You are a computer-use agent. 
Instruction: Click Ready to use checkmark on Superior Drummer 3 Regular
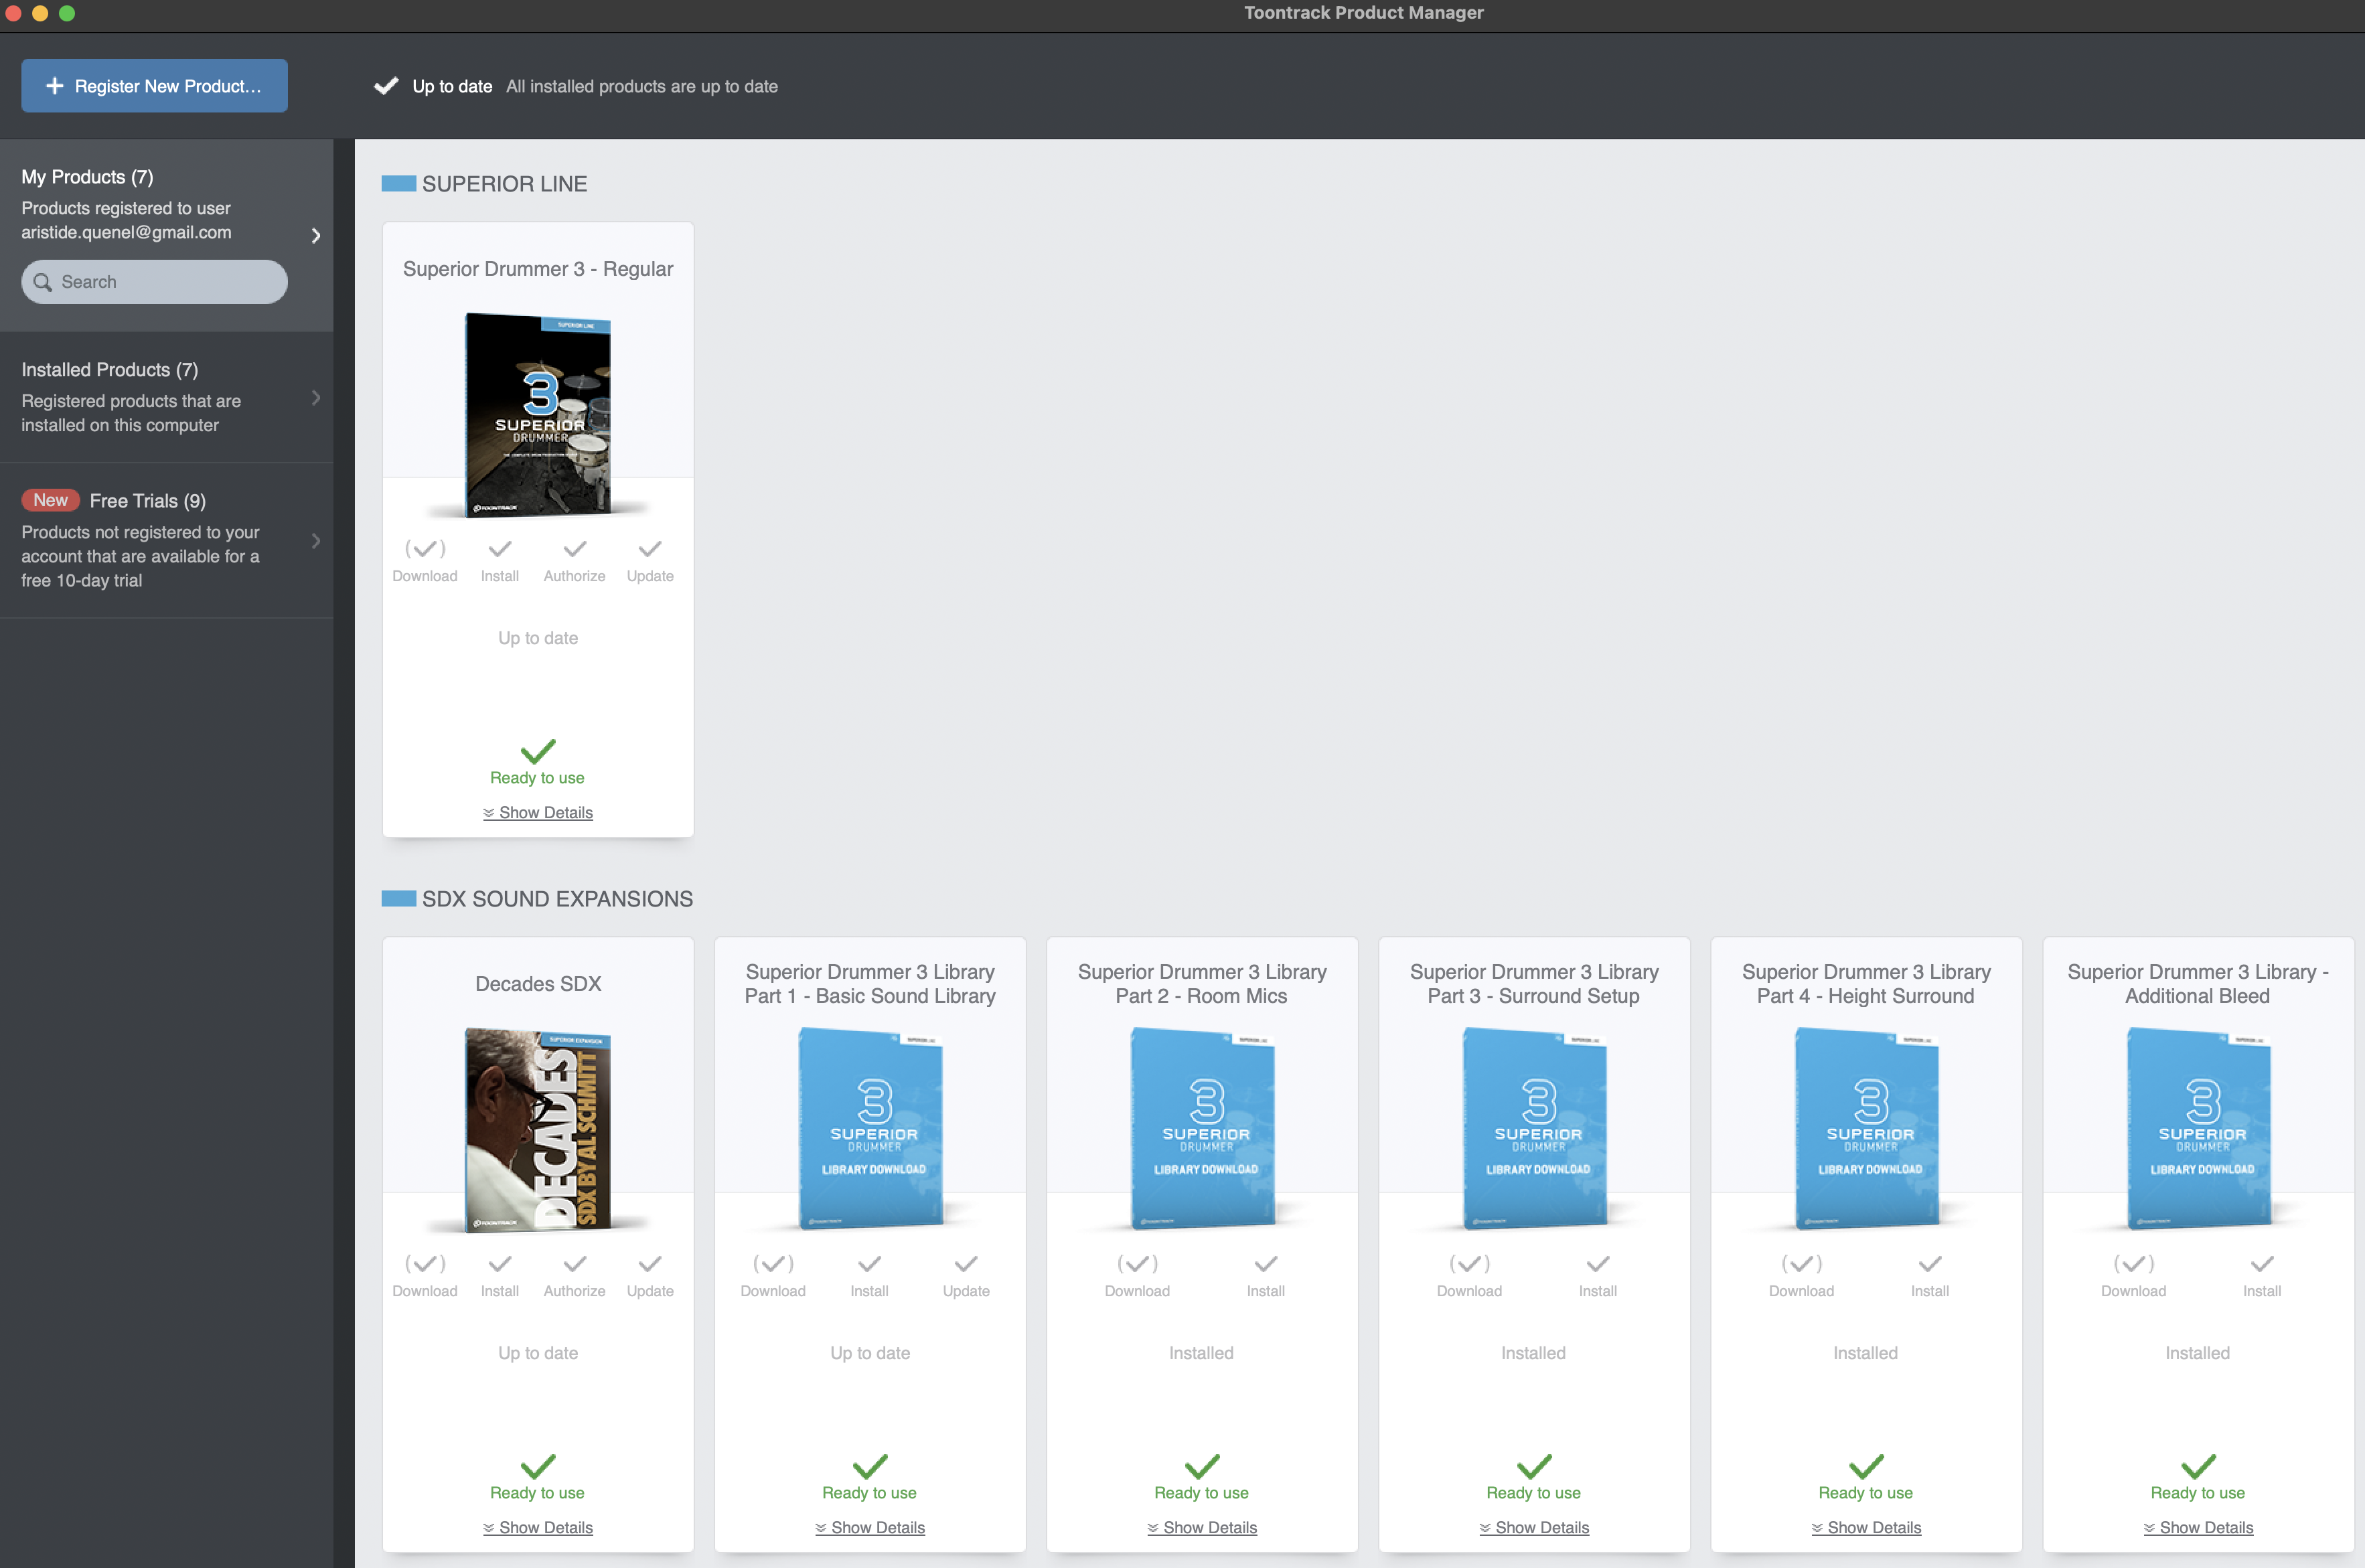click(538, 751)
